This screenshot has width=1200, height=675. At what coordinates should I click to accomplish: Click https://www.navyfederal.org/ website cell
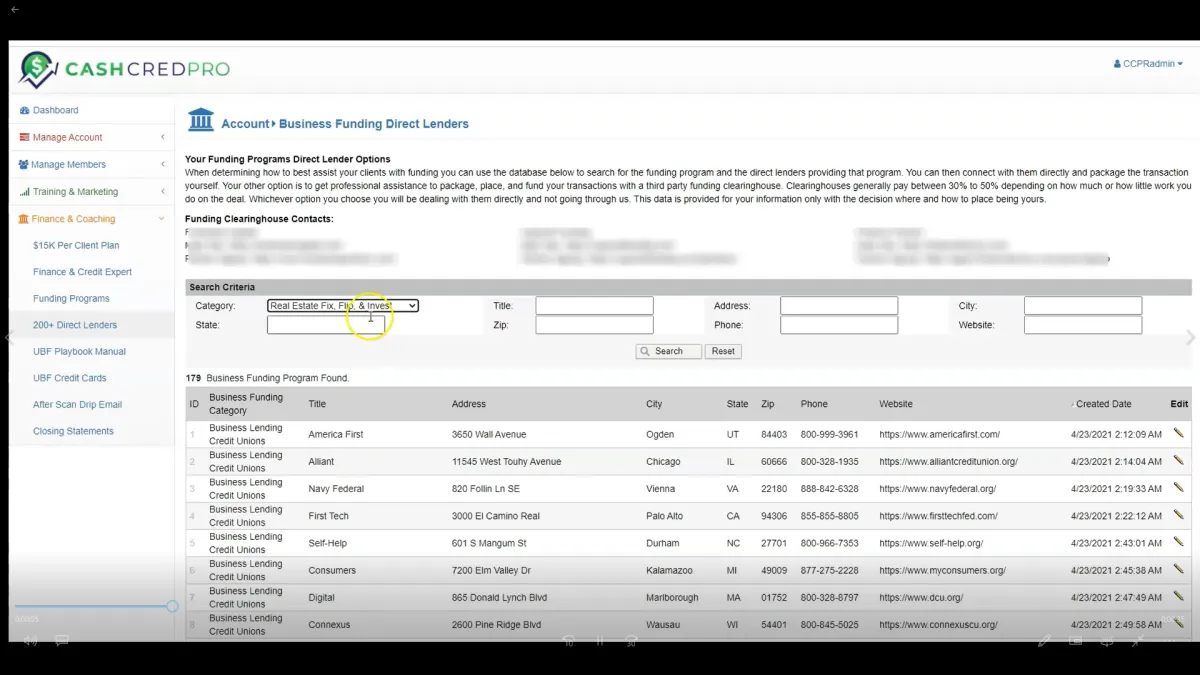pos(937,489)
